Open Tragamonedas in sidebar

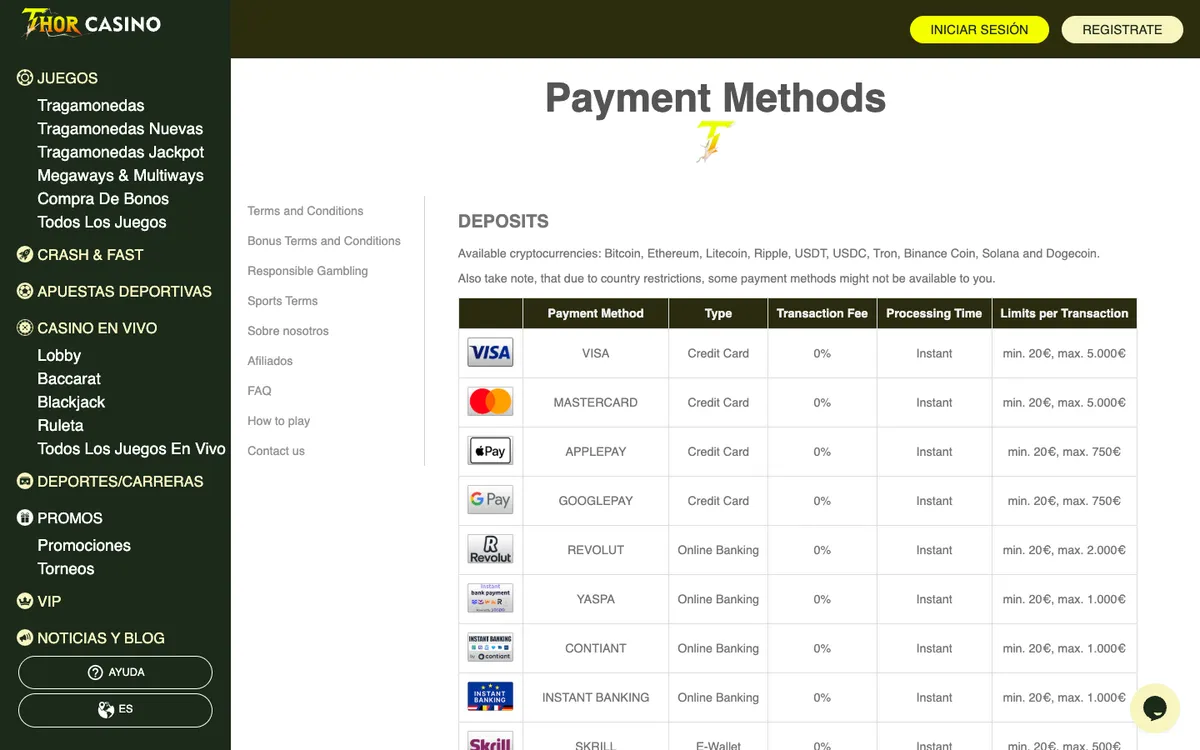click(91, 105)
